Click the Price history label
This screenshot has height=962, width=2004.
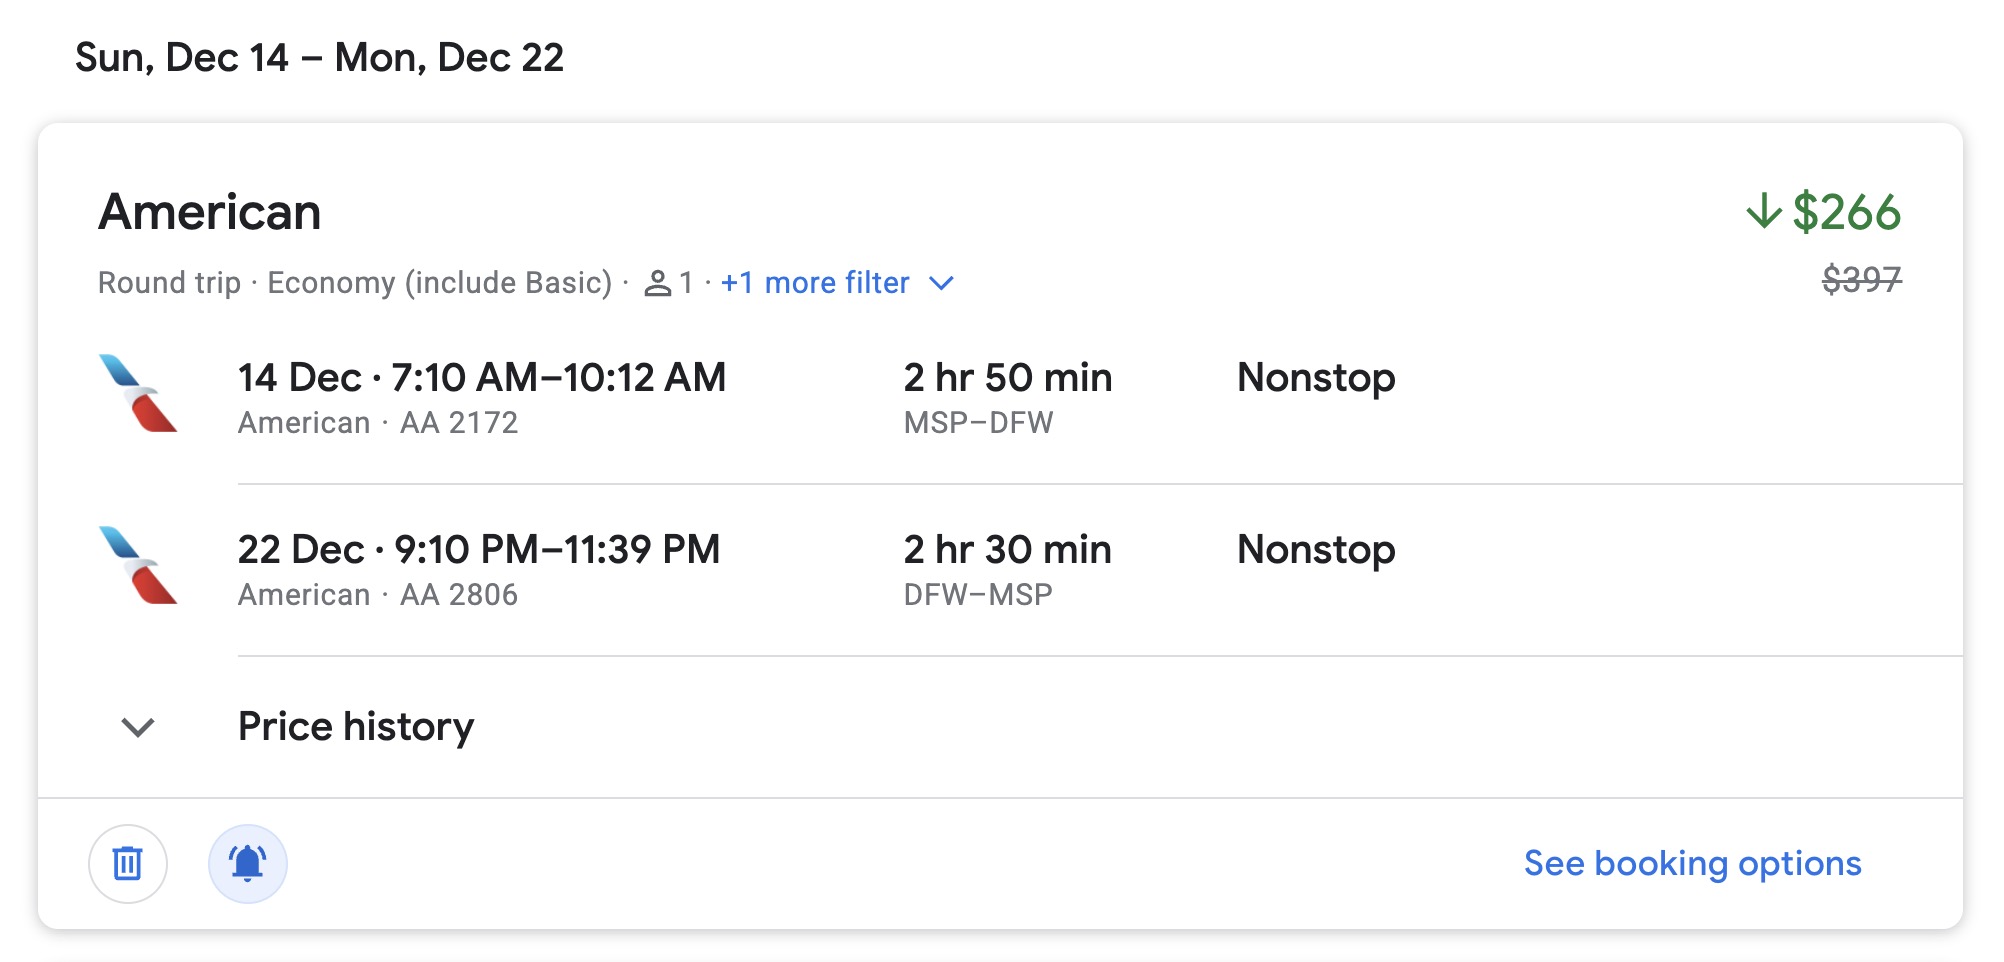click(x=356, y=727)
